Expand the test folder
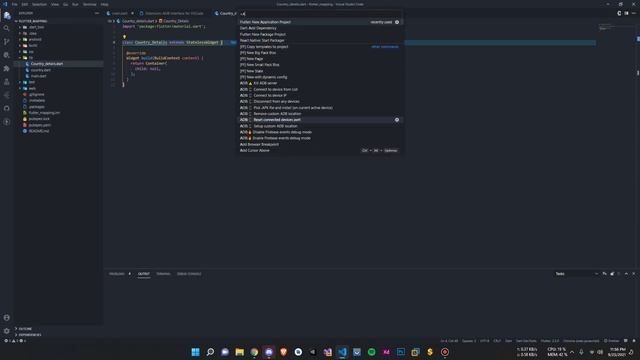 (x=59, y=82)
